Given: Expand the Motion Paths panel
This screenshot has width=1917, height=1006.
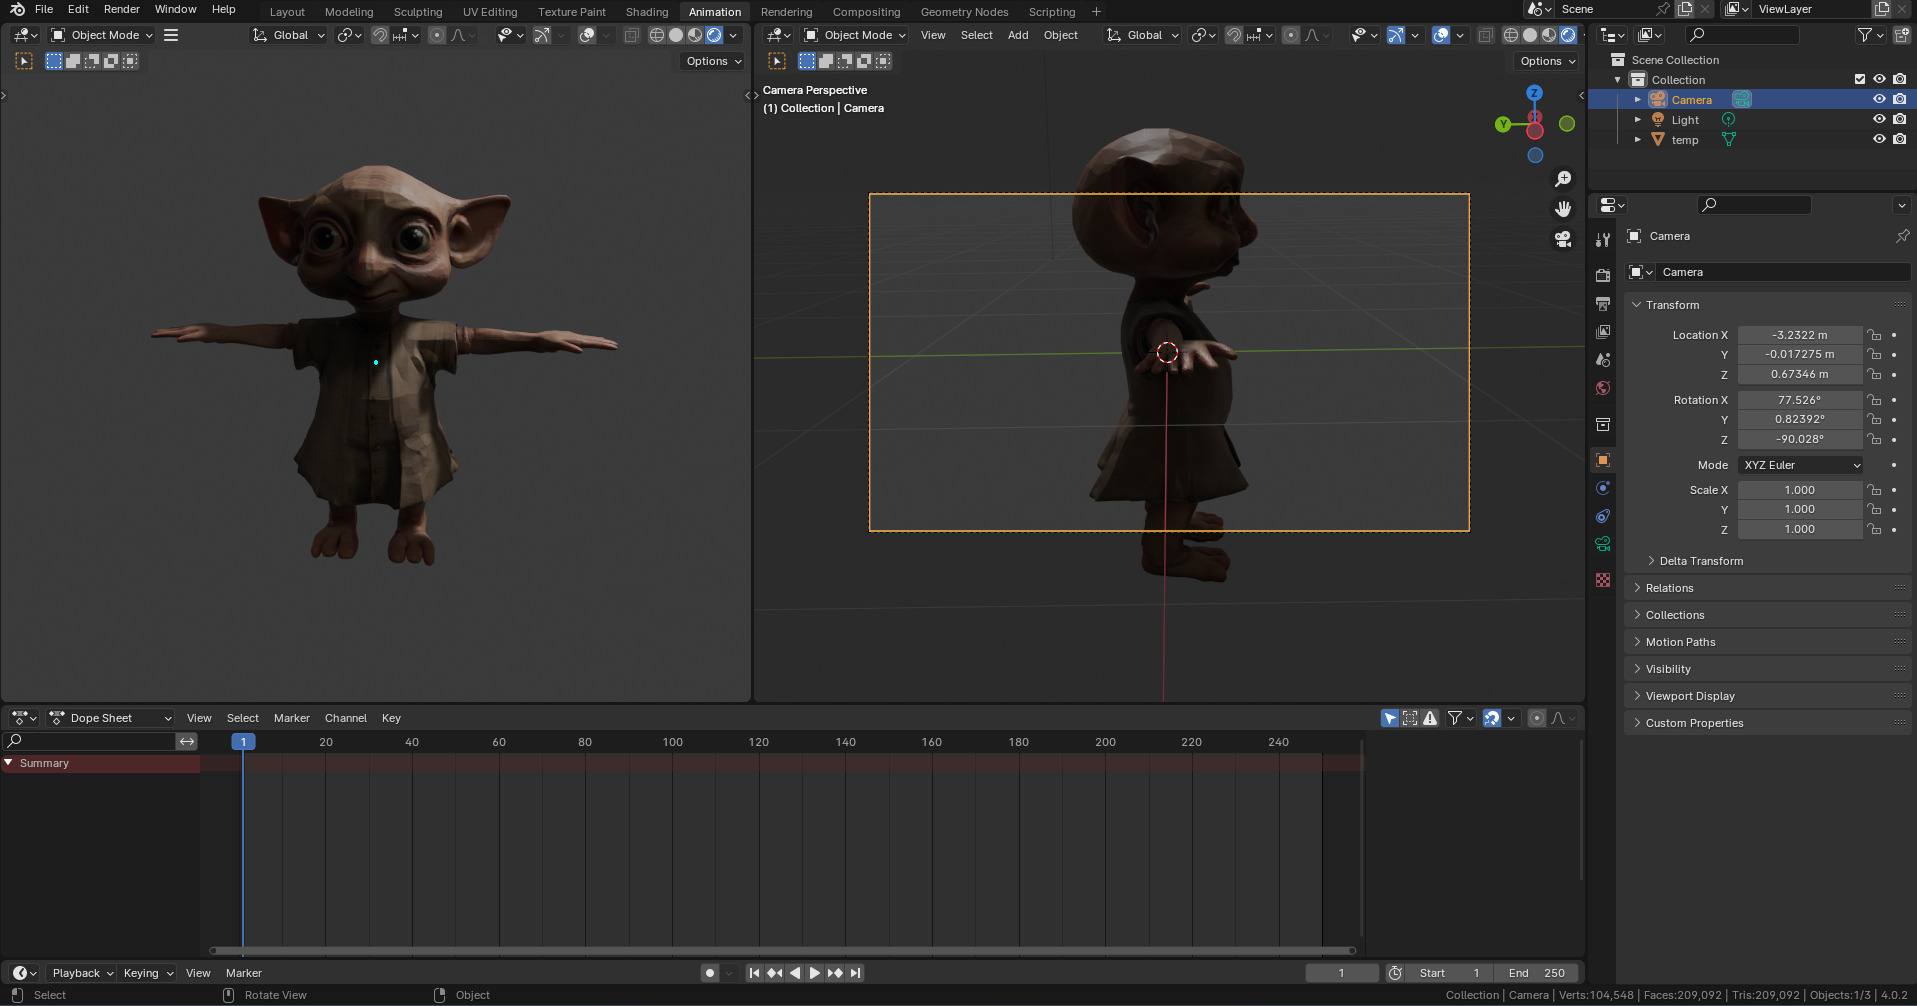Looking at the screenshot, I should (1680, 642).
